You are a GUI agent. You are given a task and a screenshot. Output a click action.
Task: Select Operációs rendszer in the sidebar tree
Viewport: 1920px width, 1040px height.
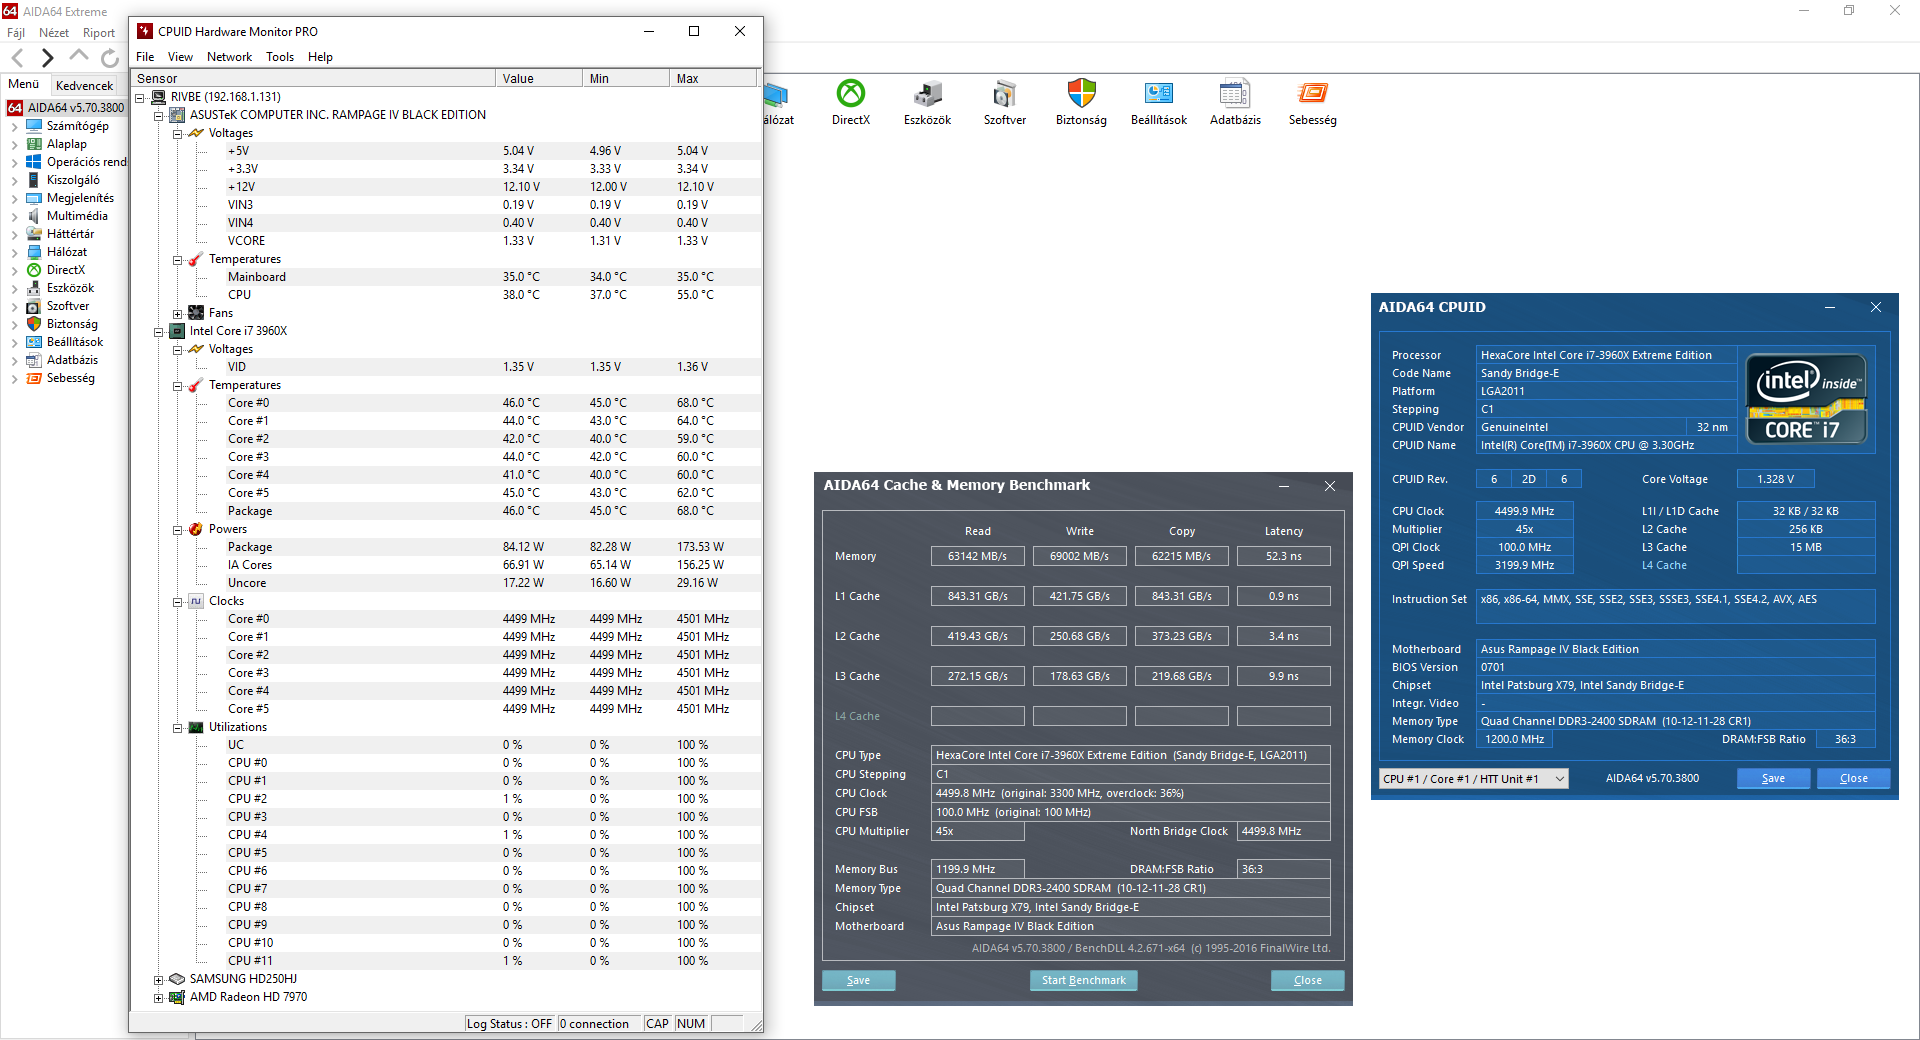point(86,162)
